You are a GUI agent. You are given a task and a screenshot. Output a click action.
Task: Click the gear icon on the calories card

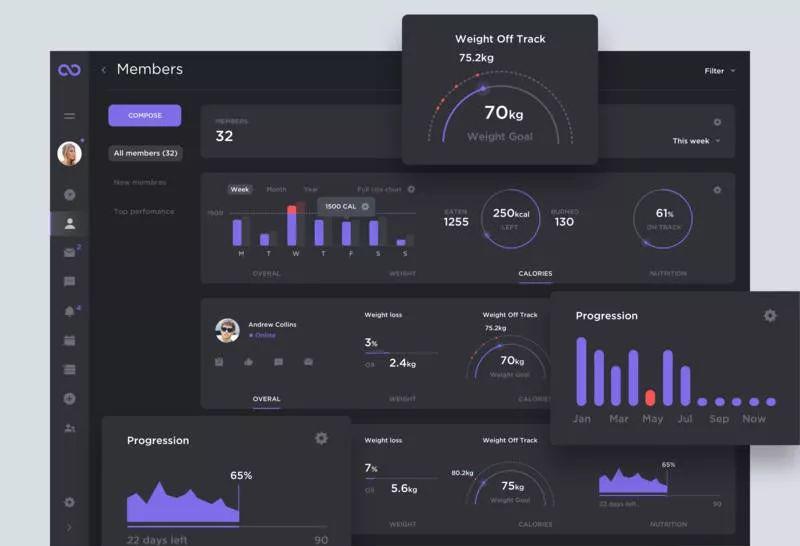point(717,190)
